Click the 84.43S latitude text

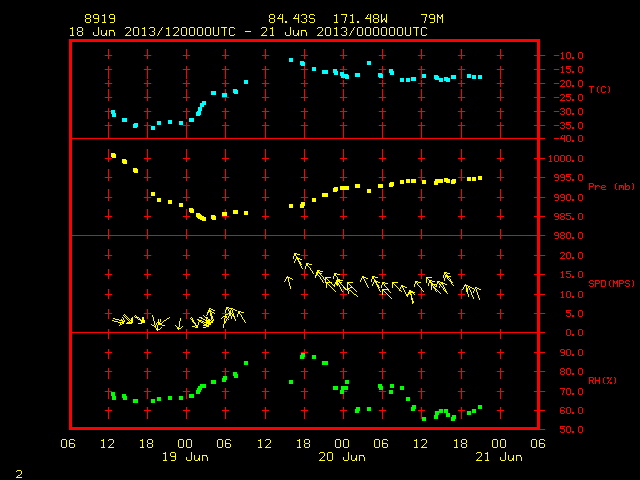click(x=292, y=19)
